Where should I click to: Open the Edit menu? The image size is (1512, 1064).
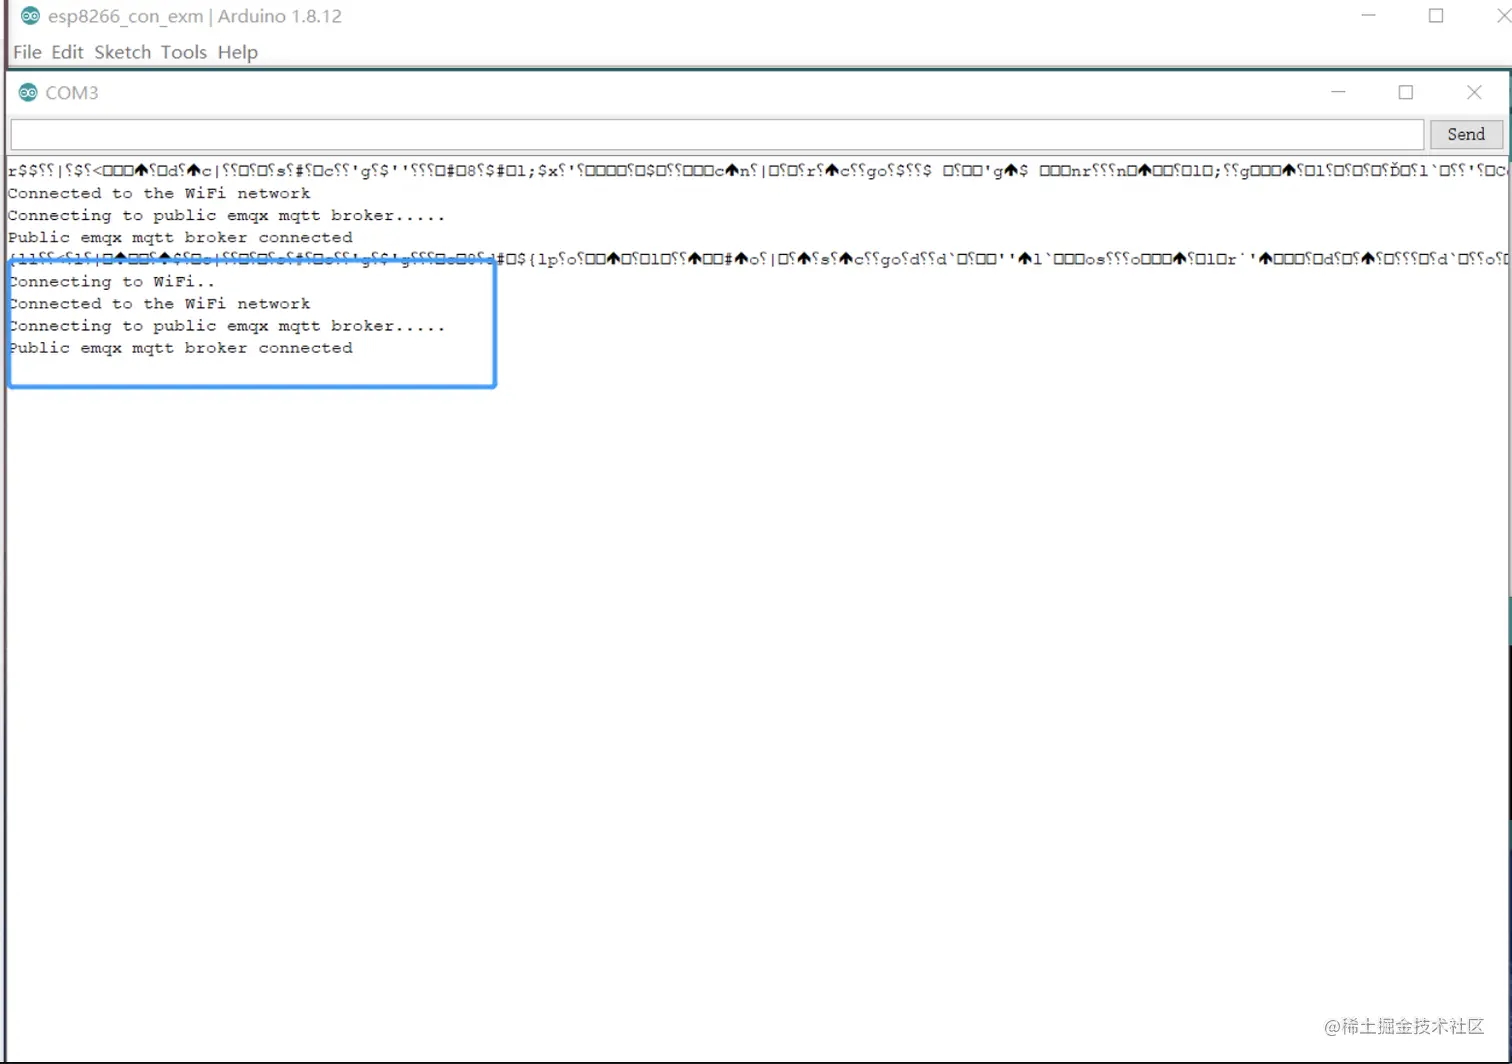click(67, 52)
